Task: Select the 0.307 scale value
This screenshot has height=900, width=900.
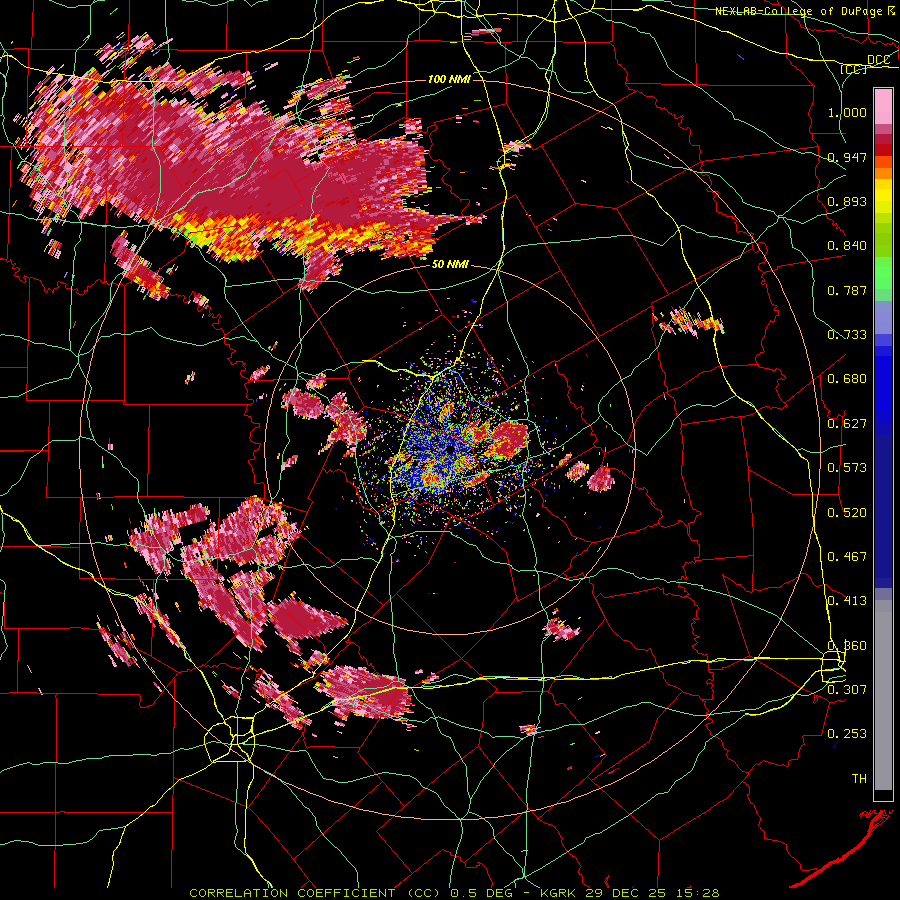Action: click(x=847, y=689)
